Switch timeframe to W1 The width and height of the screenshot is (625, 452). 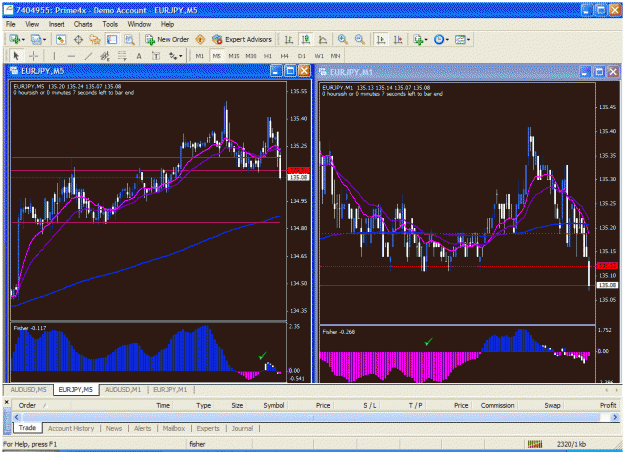tap(319, 56)
